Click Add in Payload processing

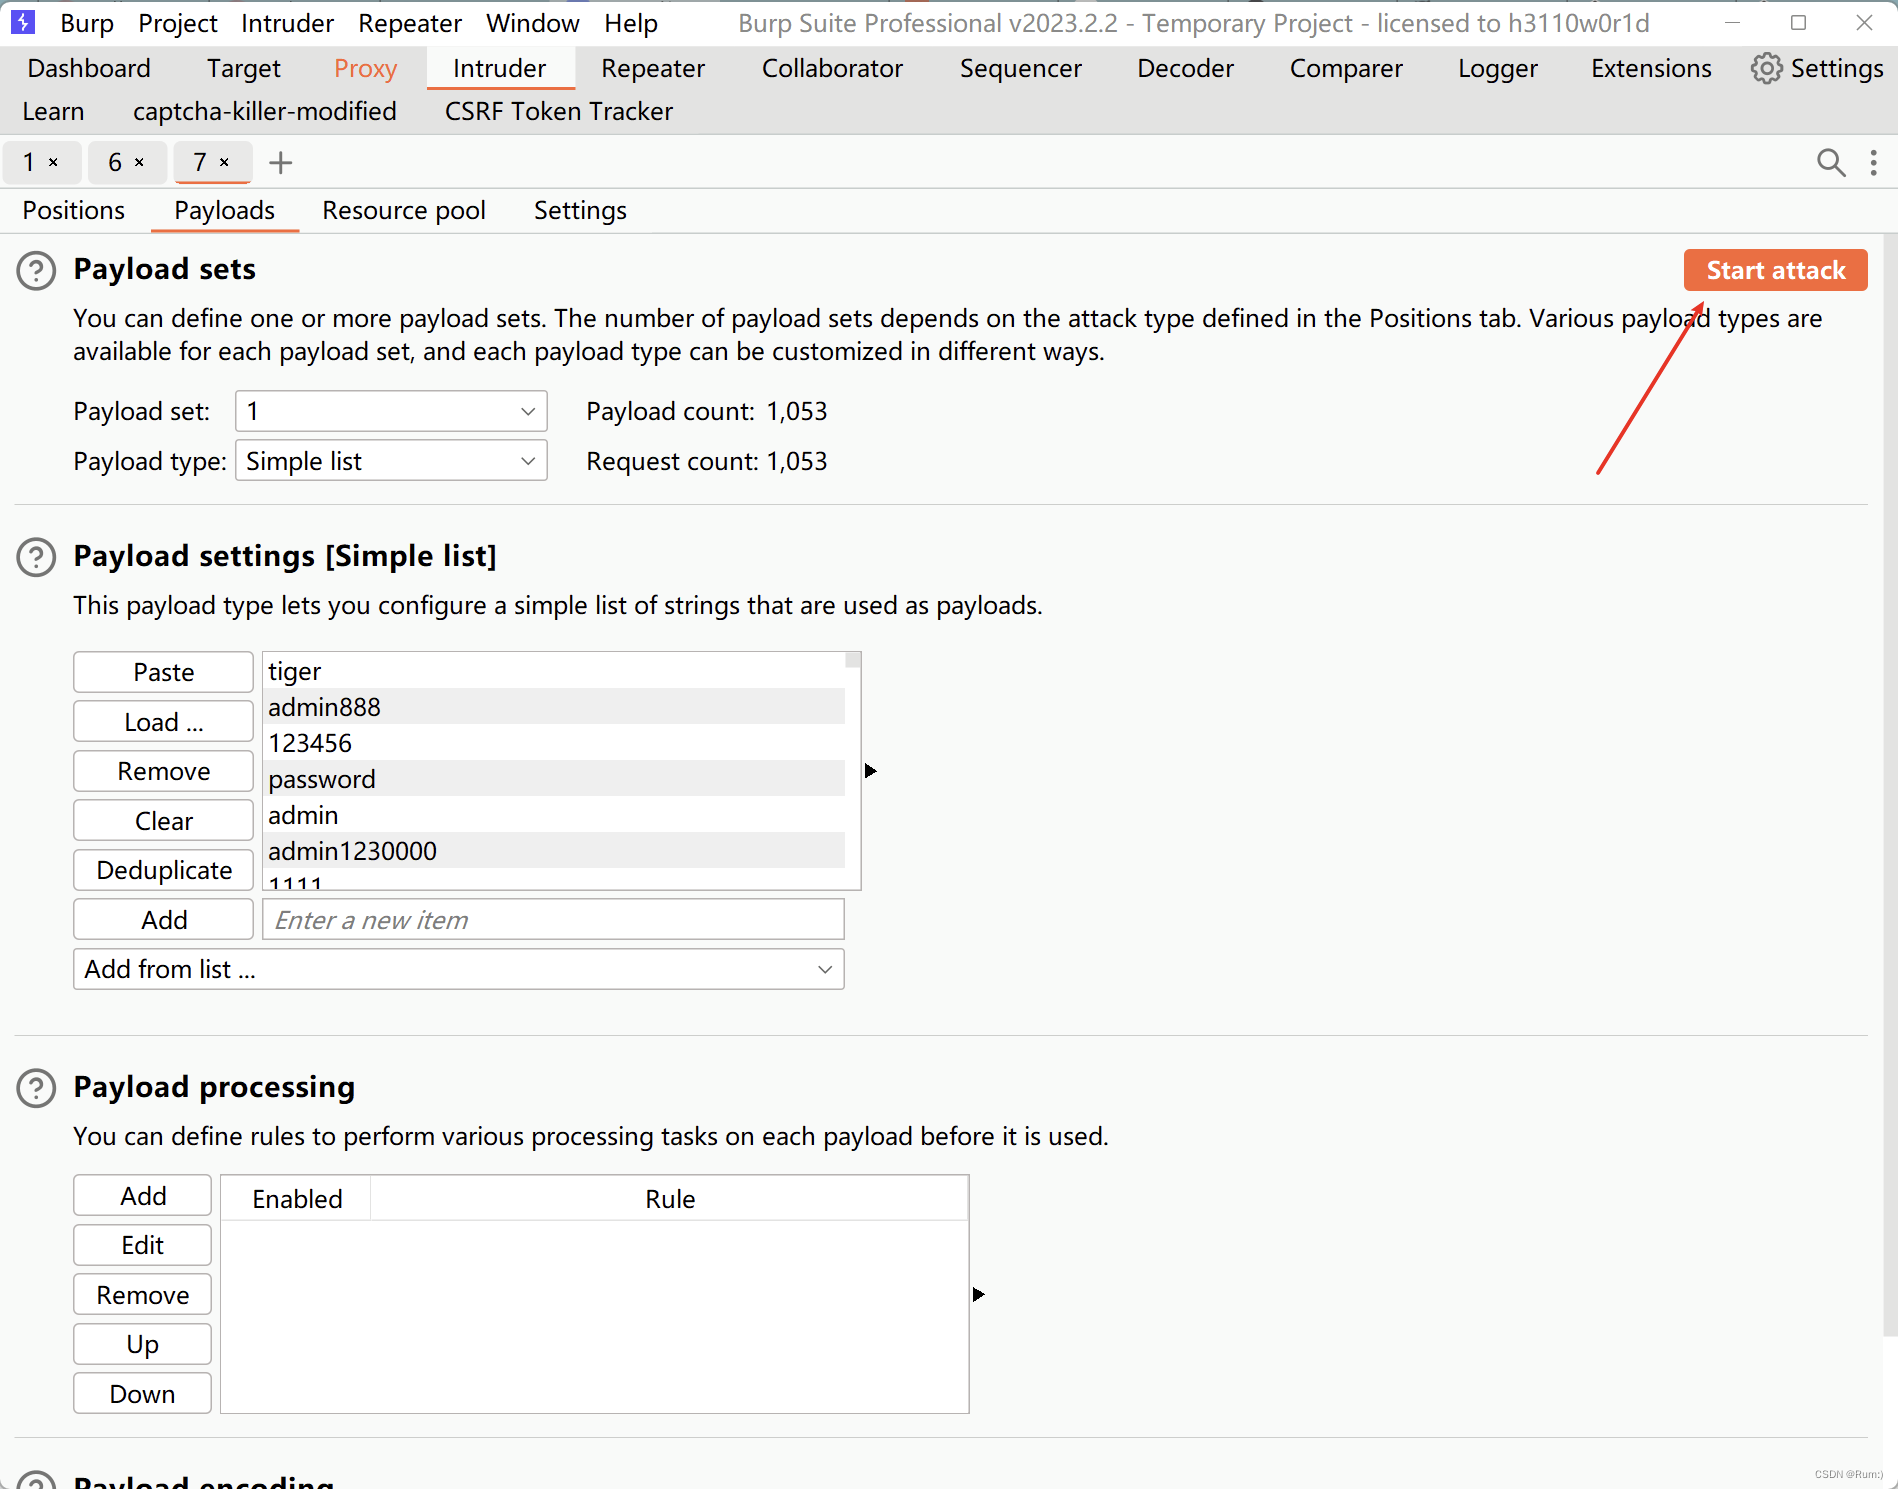(x=142, y=1196)
